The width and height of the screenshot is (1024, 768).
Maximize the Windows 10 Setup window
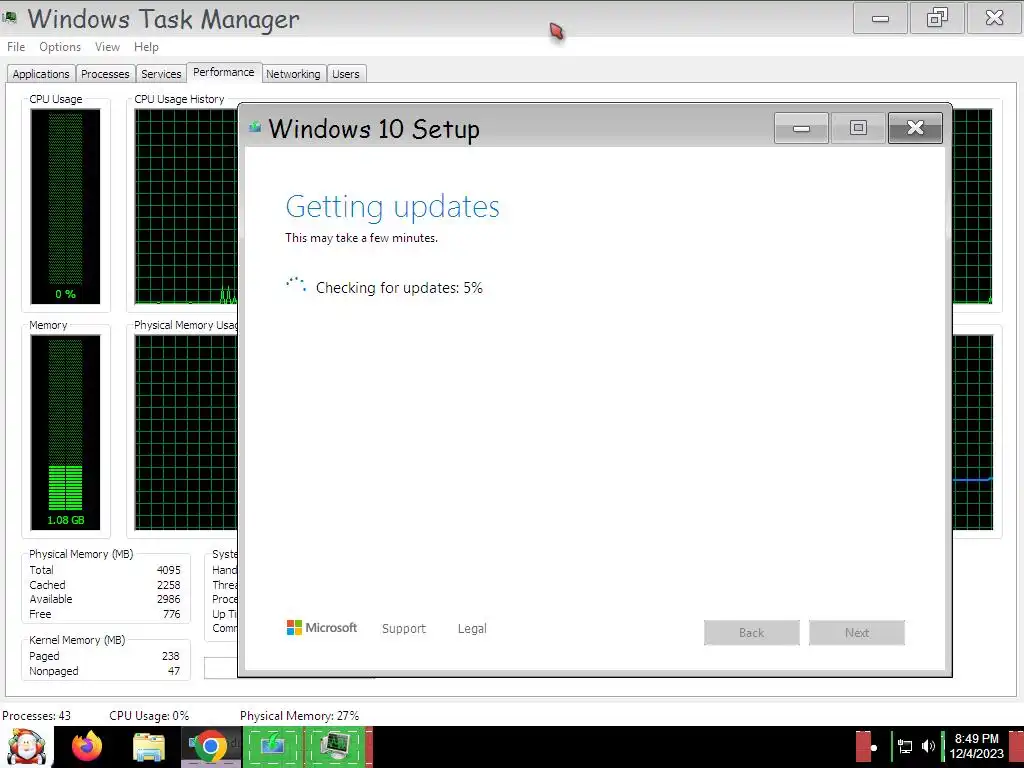858,128
